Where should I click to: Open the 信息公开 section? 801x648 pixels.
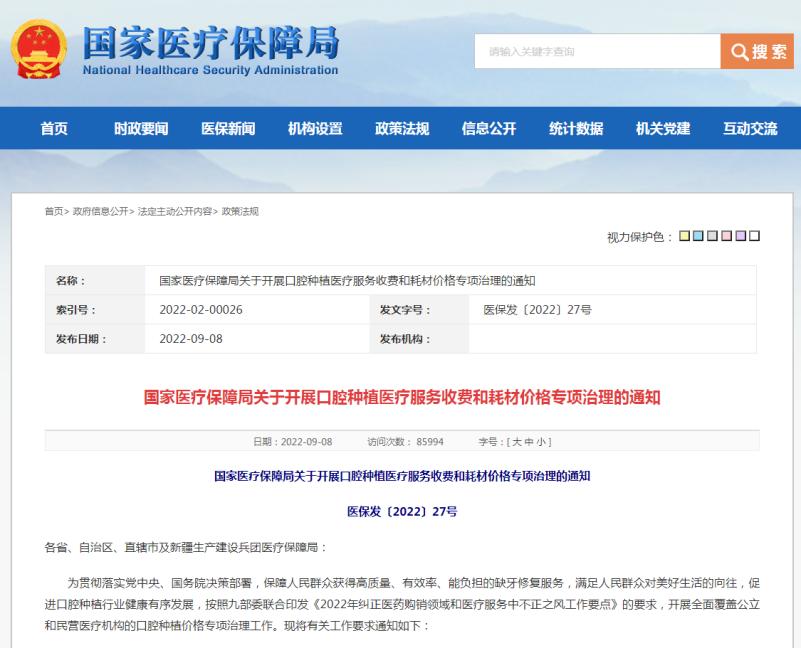[487, 129]
